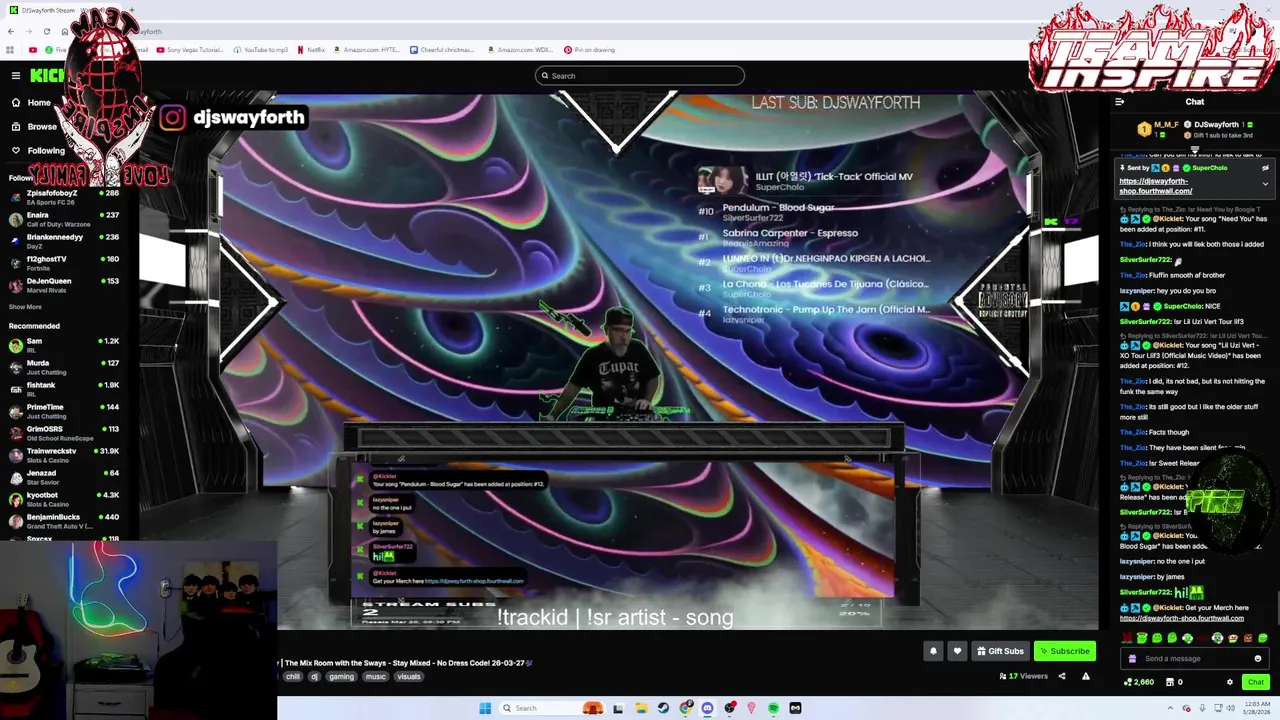The width and height of the screenshot is (1280, 720).
Task: Click the Kick search box
Action: coord(640,76)
